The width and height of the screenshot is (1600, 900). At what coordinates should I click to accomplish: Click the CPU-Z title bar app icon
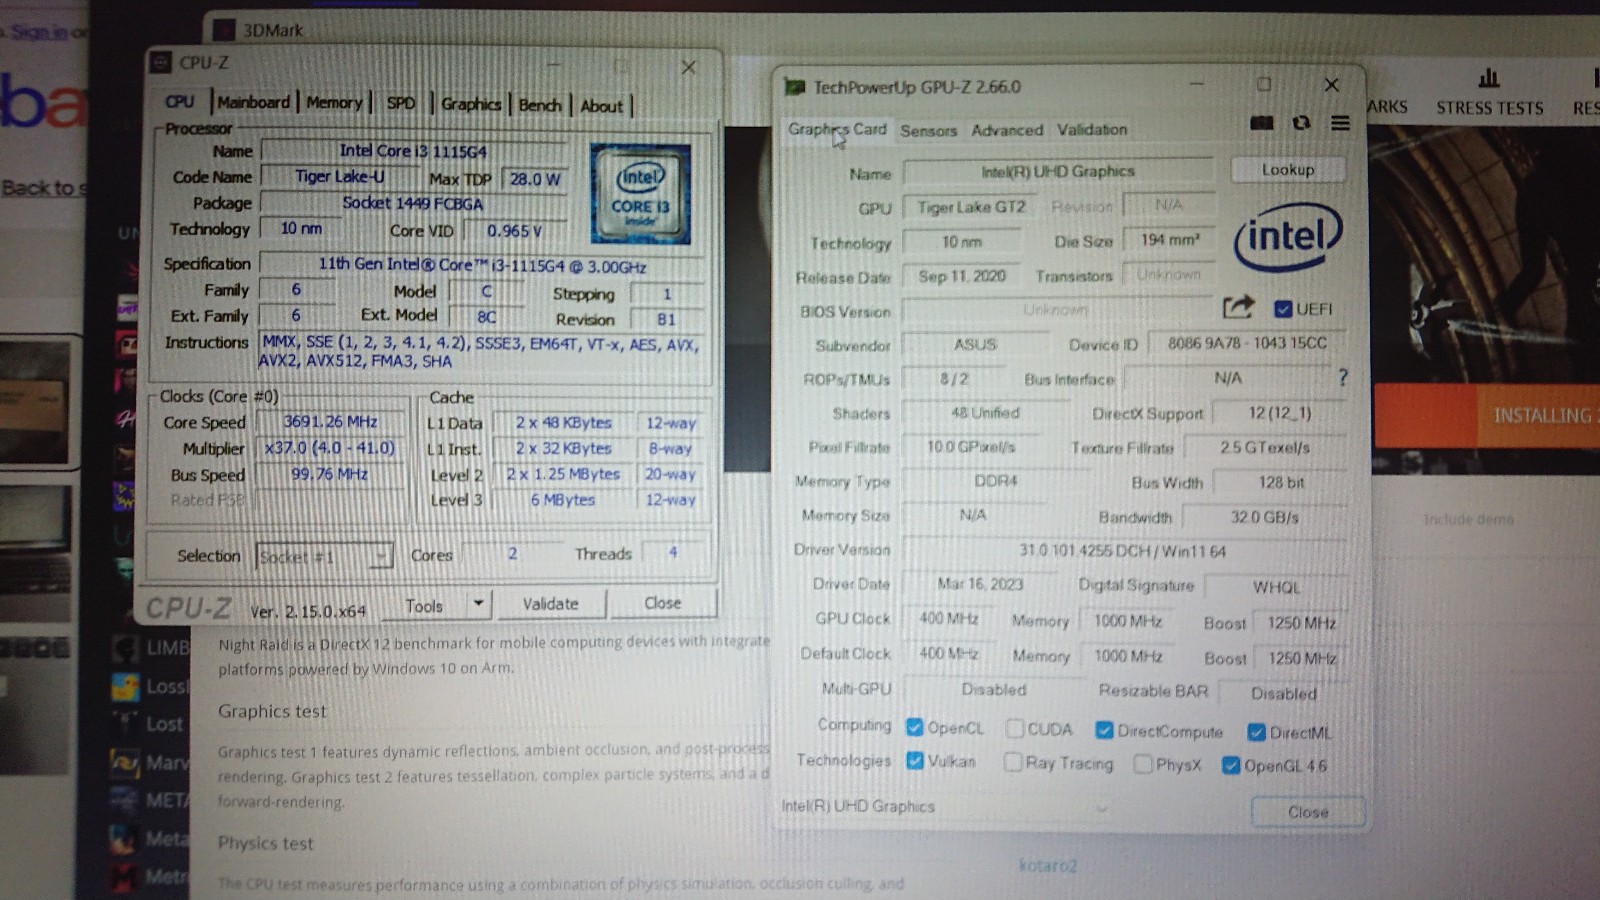160,63
